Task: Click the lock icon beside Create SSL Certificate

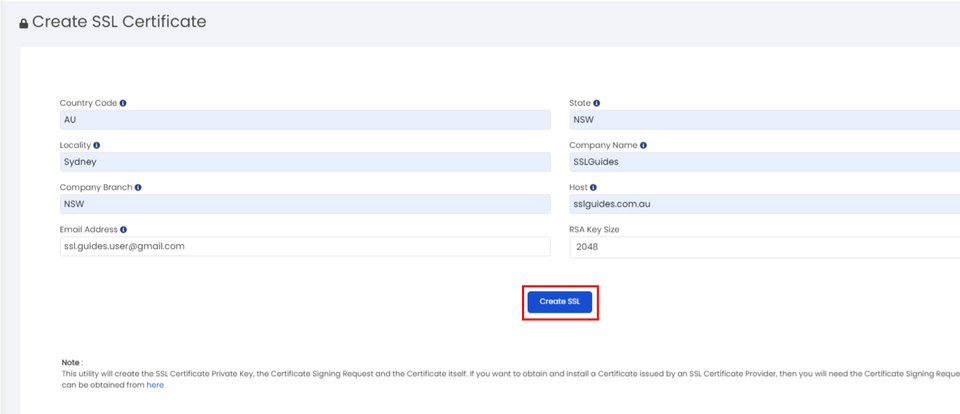Action: coord(24,23)
